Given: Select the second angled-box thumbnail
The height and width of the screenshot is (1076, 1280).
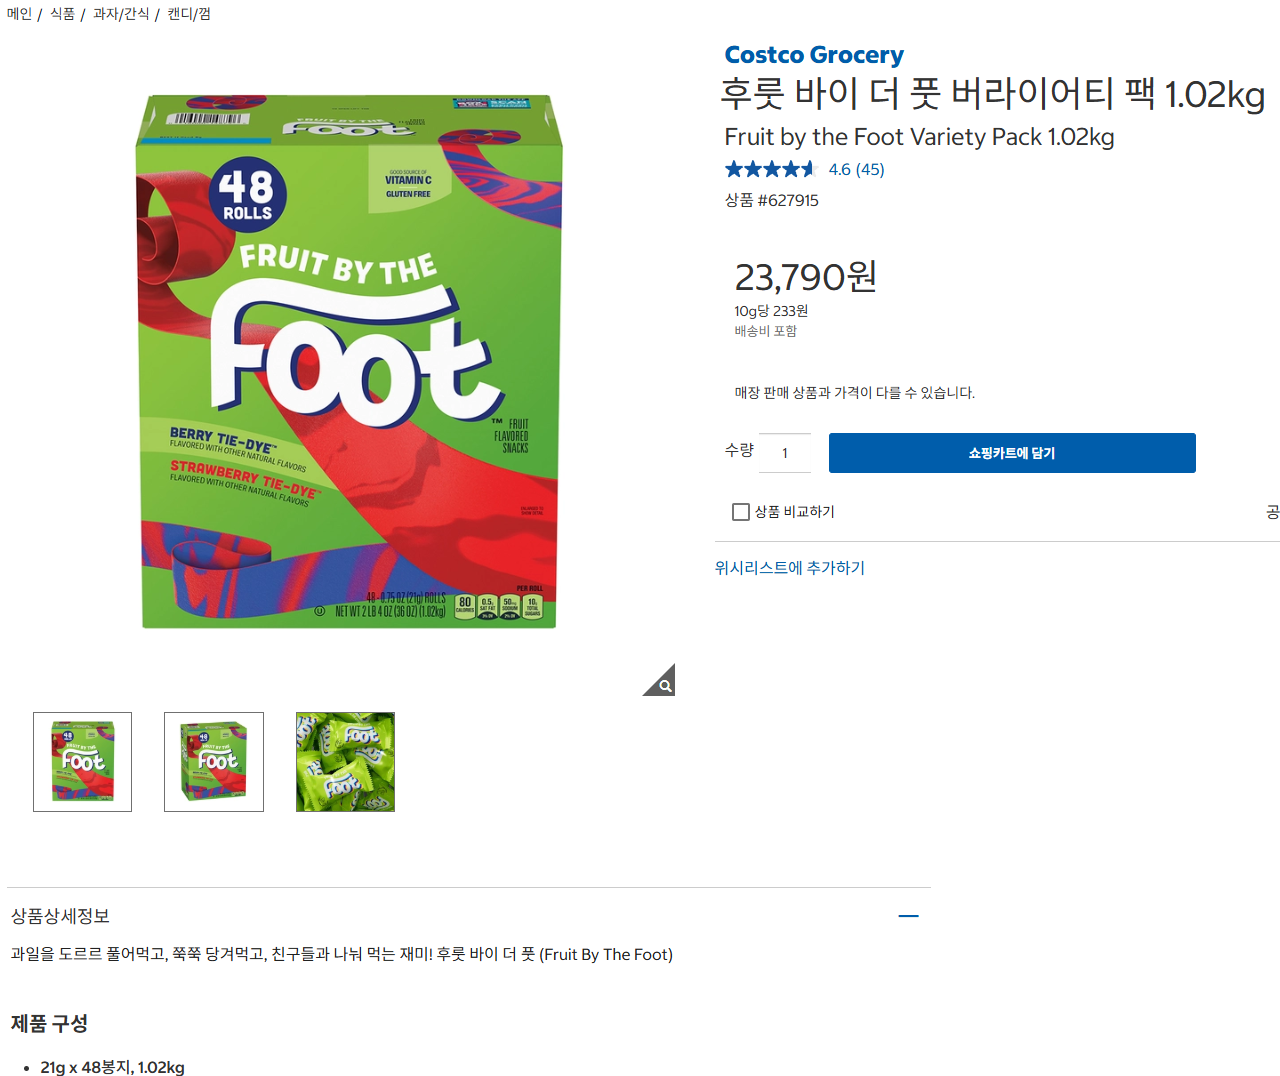Looking at the screenshot, I should (214, 762).
